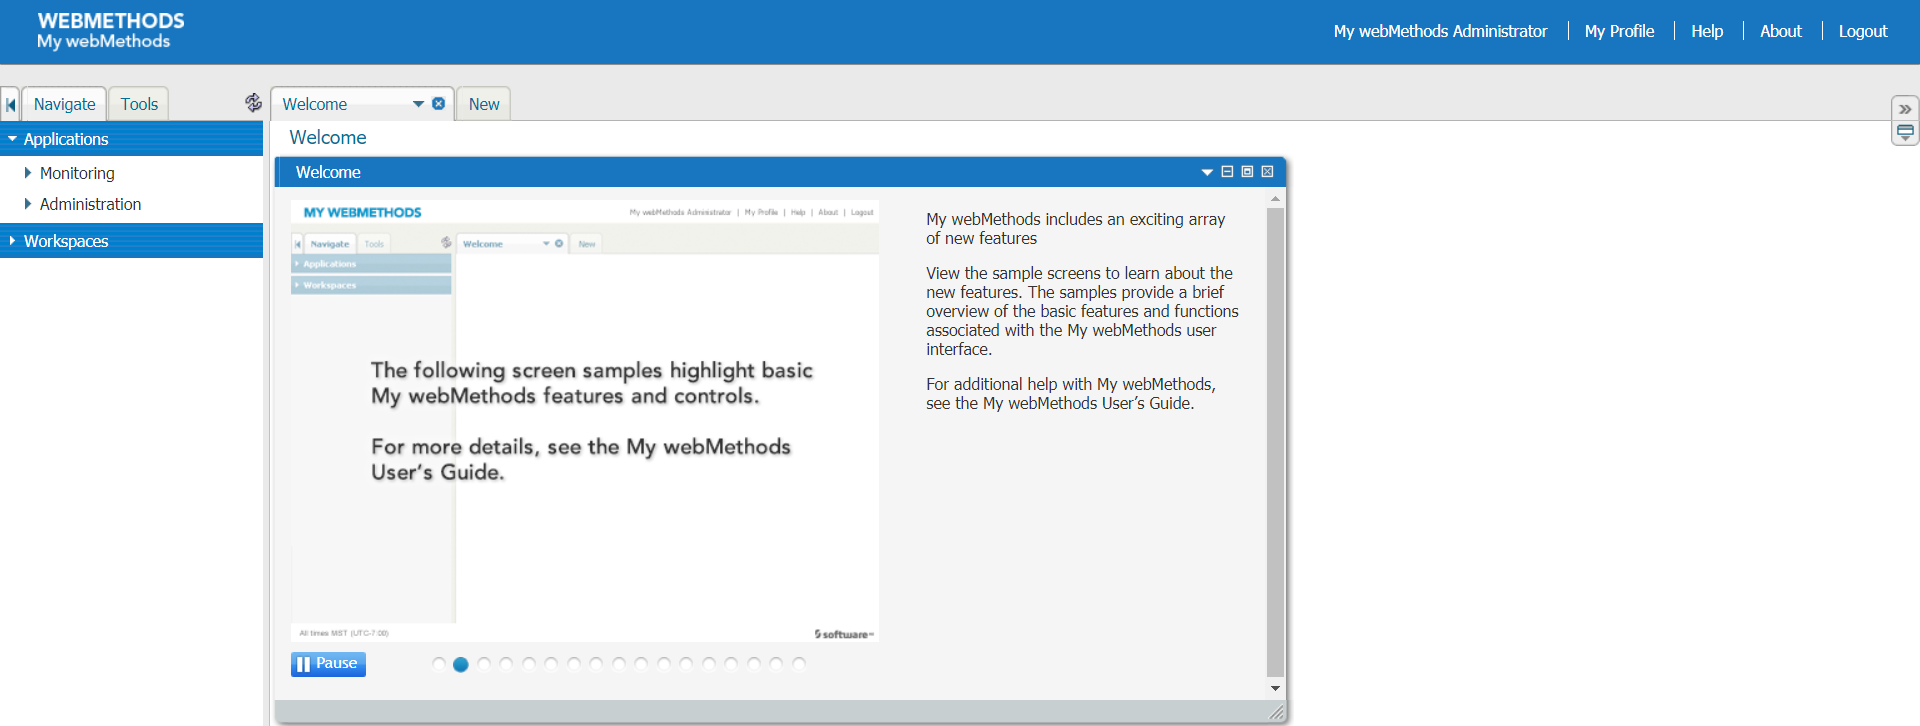Open My webMethods Administrator link
1920x726 pixels.
[x=1440, y=31]
